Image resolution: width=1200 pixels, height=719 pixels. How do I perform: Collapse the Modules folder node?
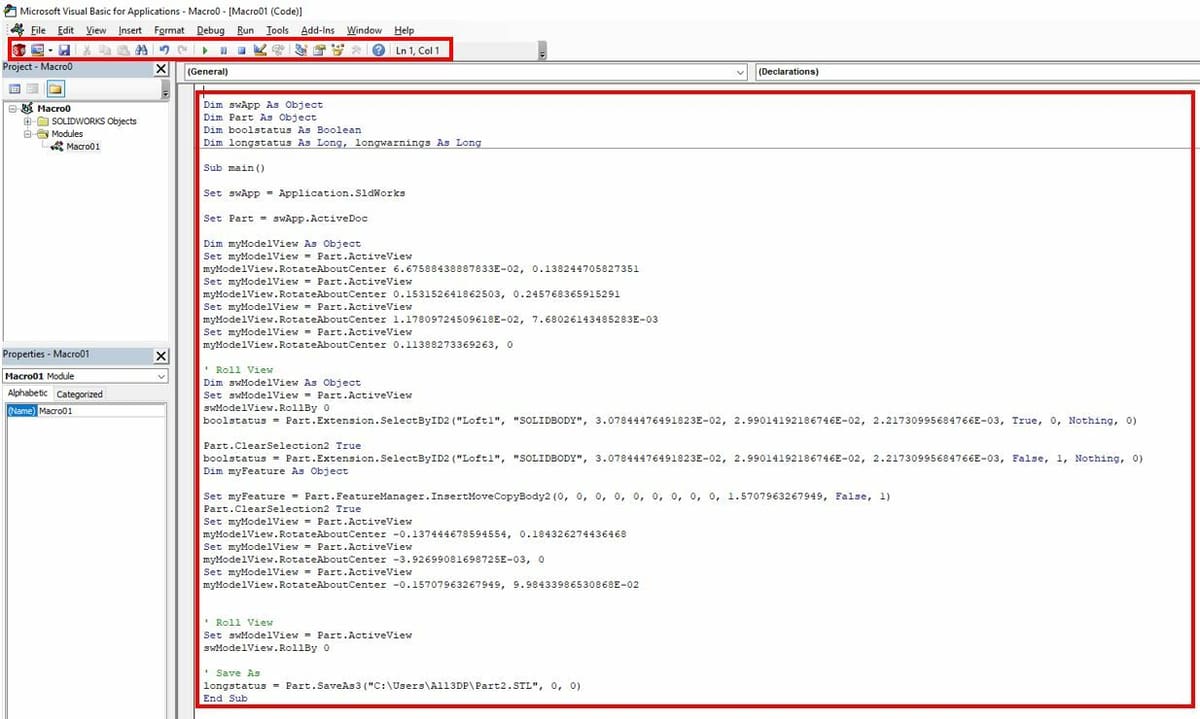28,134
